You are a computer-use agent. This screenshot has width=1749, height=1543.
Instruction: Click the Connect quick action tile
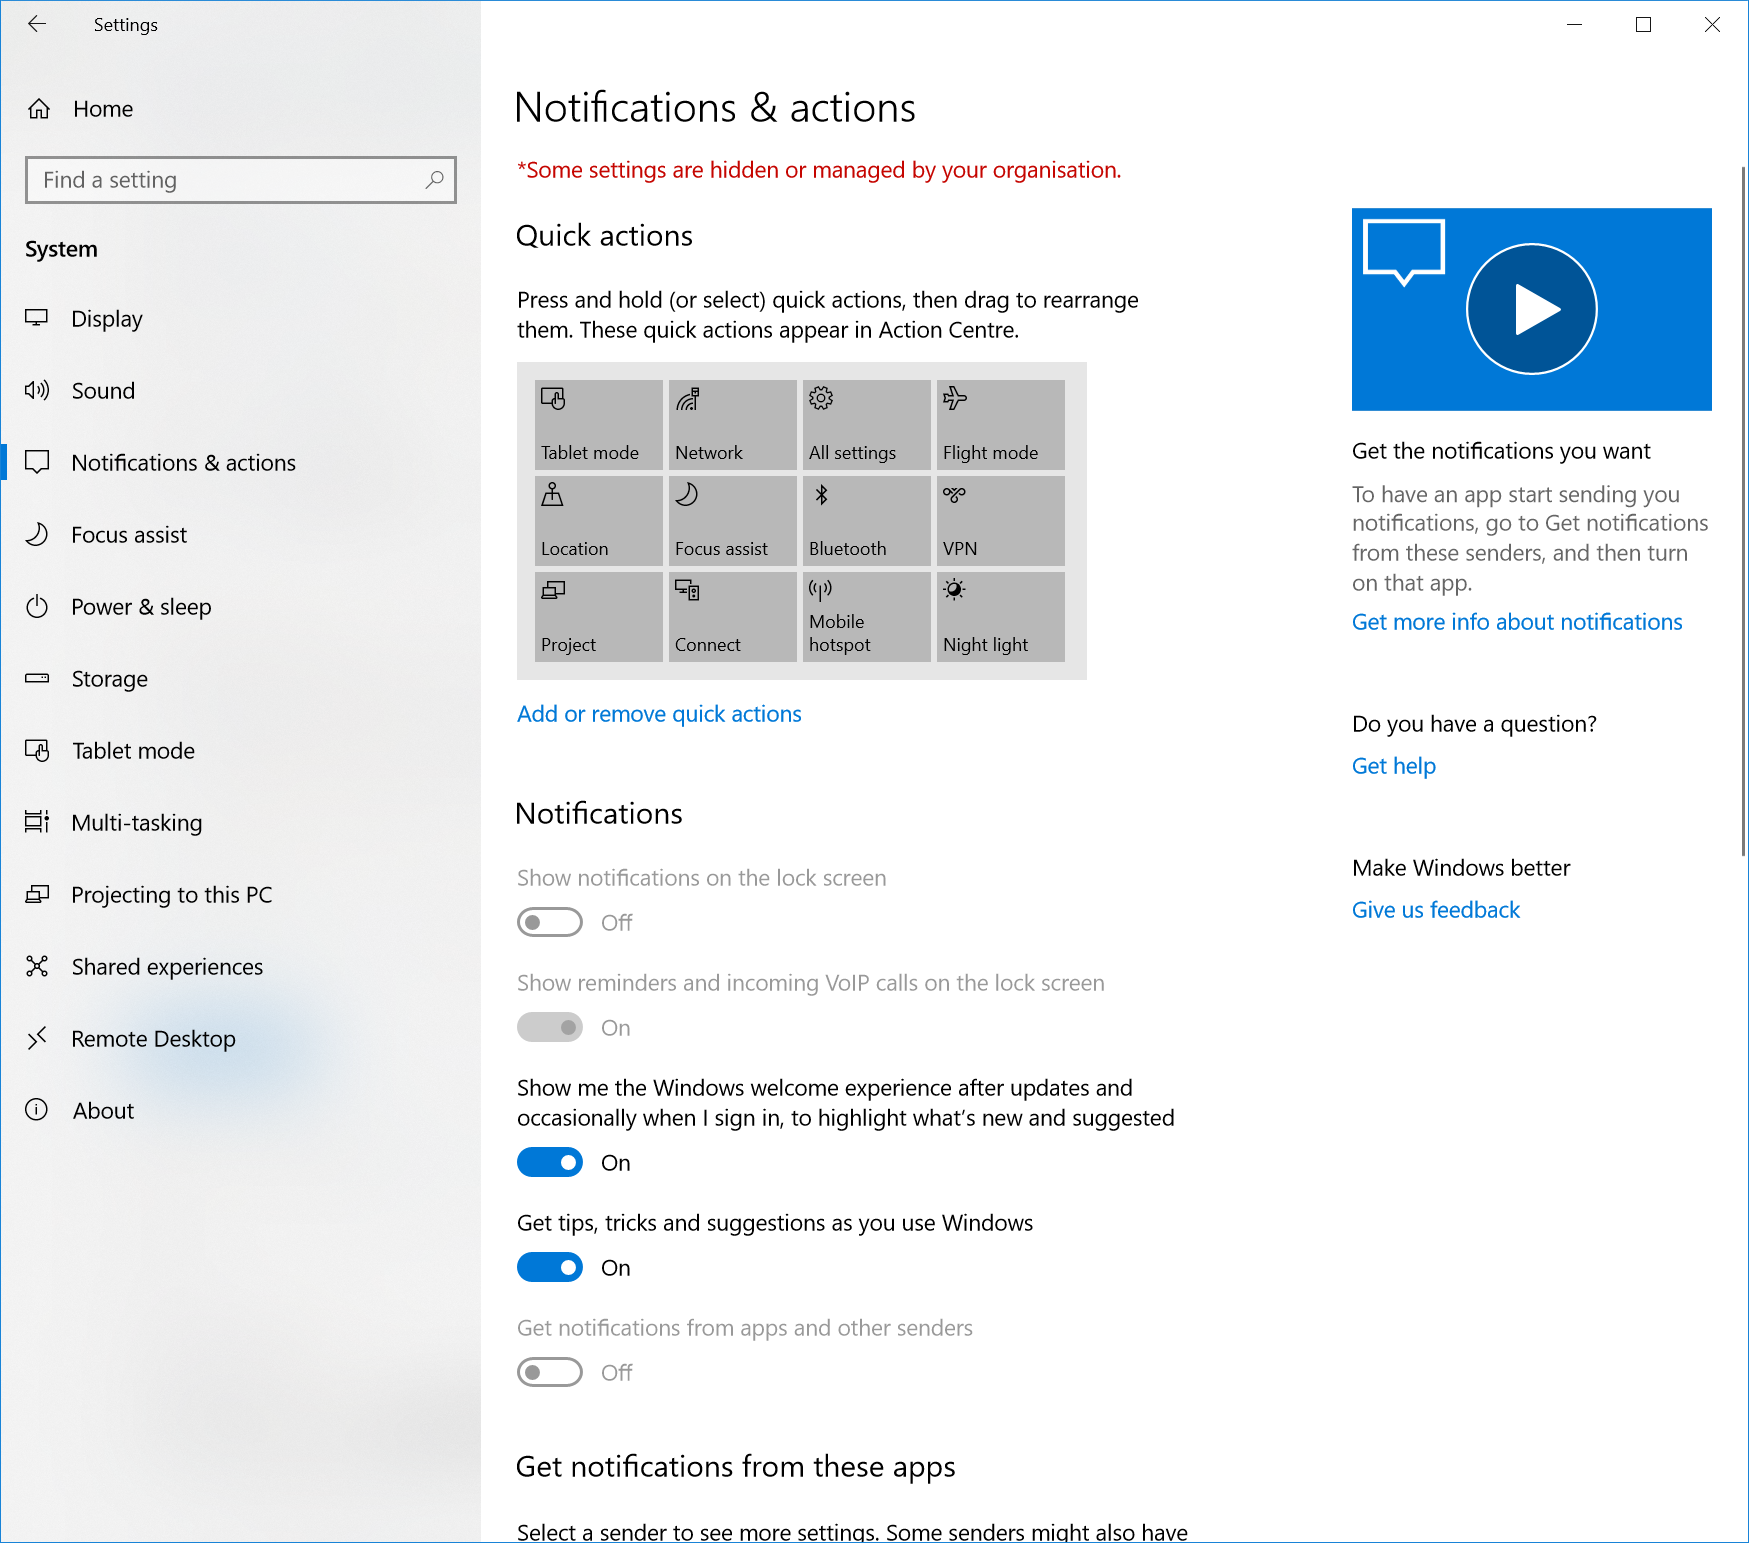[x=732, y=617]
